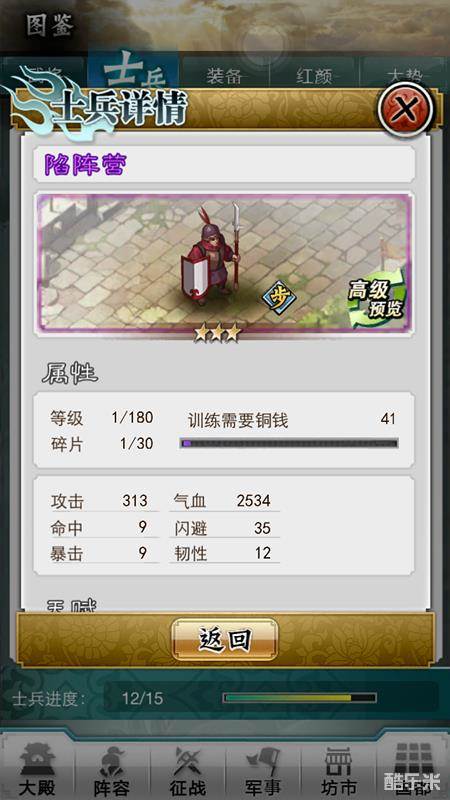Tap the 图鉴 title label
Viewport: 450px width, 800px height.
(51, 26)
